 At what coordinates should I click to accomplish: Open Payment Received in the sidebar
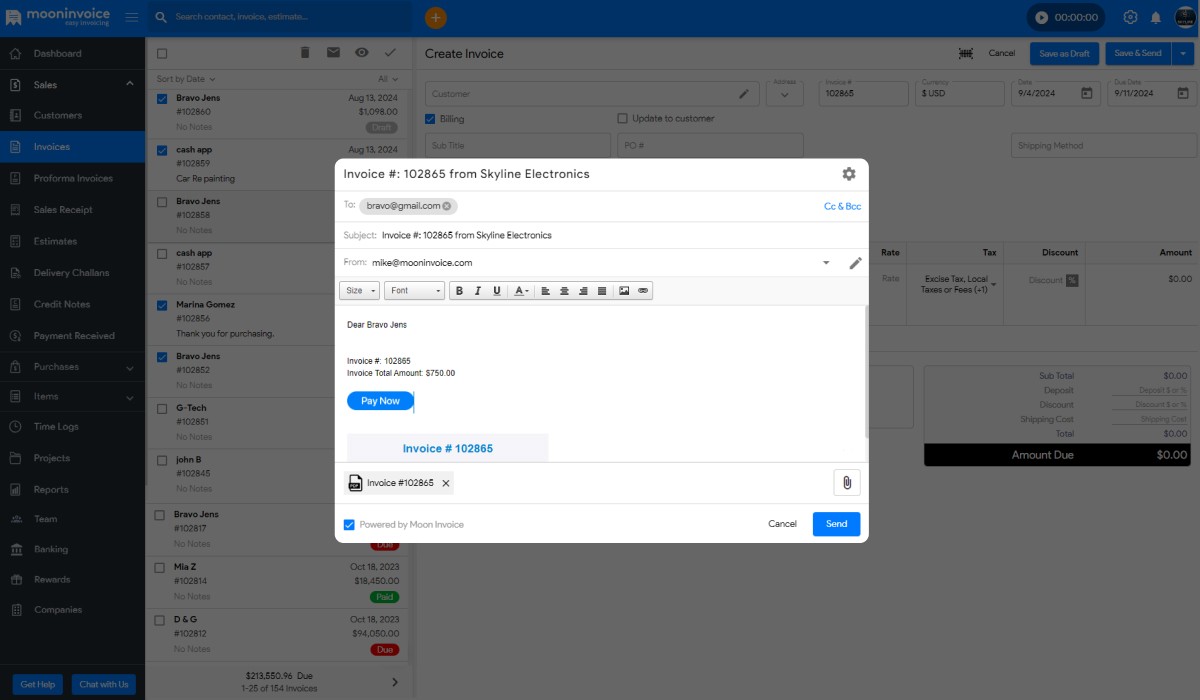coord(72,336)
